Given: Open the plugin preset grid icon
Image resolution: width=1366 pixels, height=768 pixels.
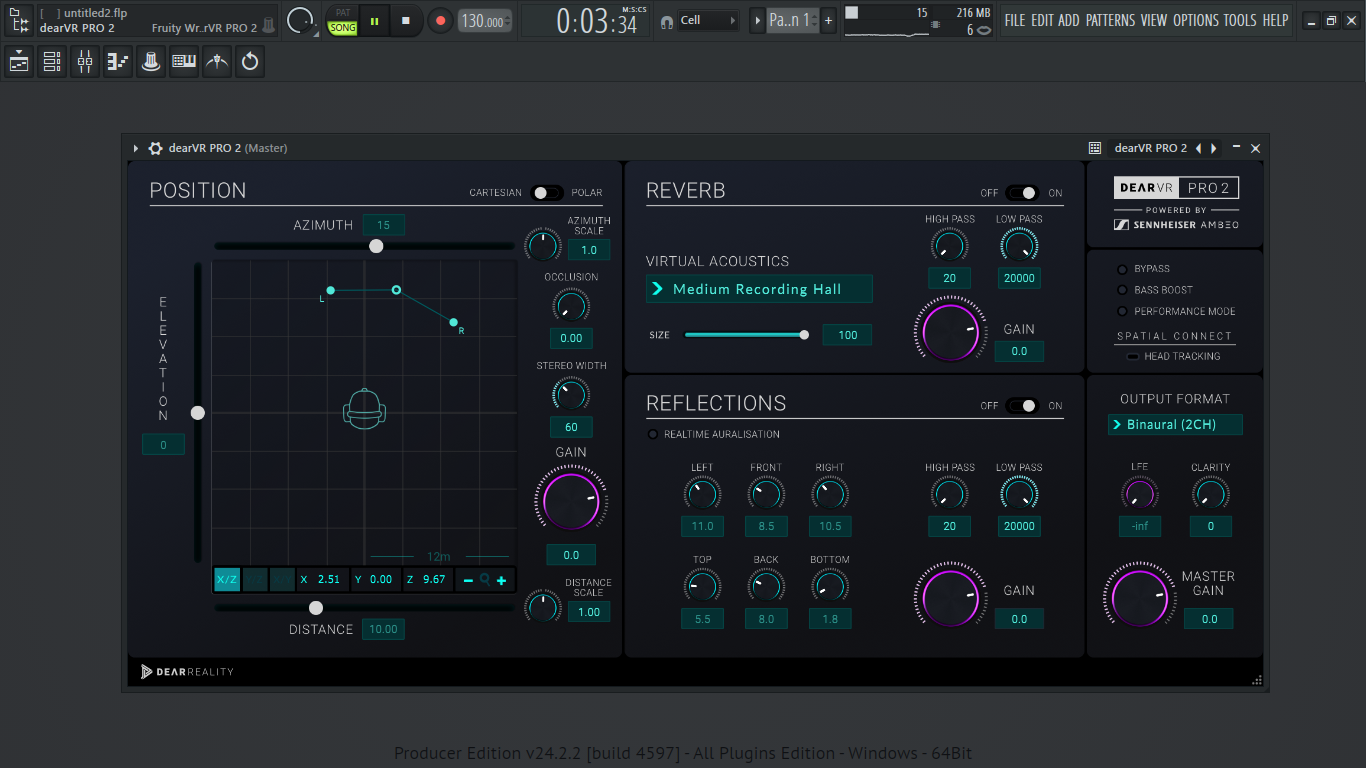Looking at the screenshot, I should pyautogui.click(x=1095, y=148).
